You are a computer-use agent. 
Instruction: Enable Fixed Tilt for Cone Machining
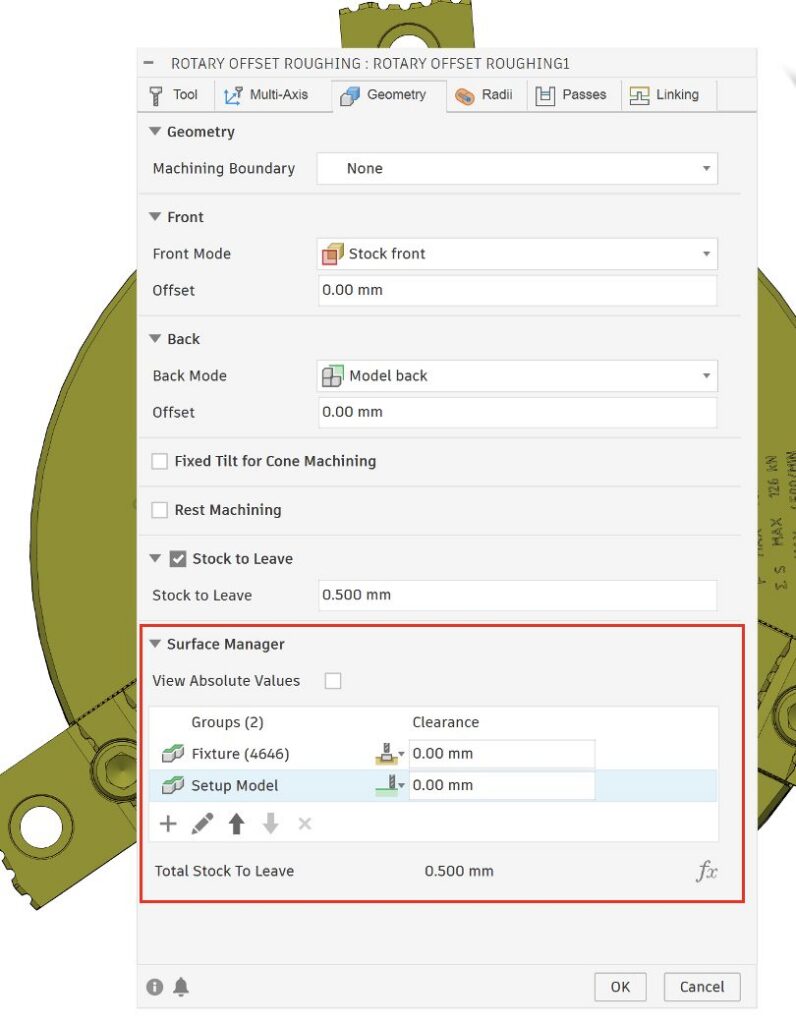point(159,461)
